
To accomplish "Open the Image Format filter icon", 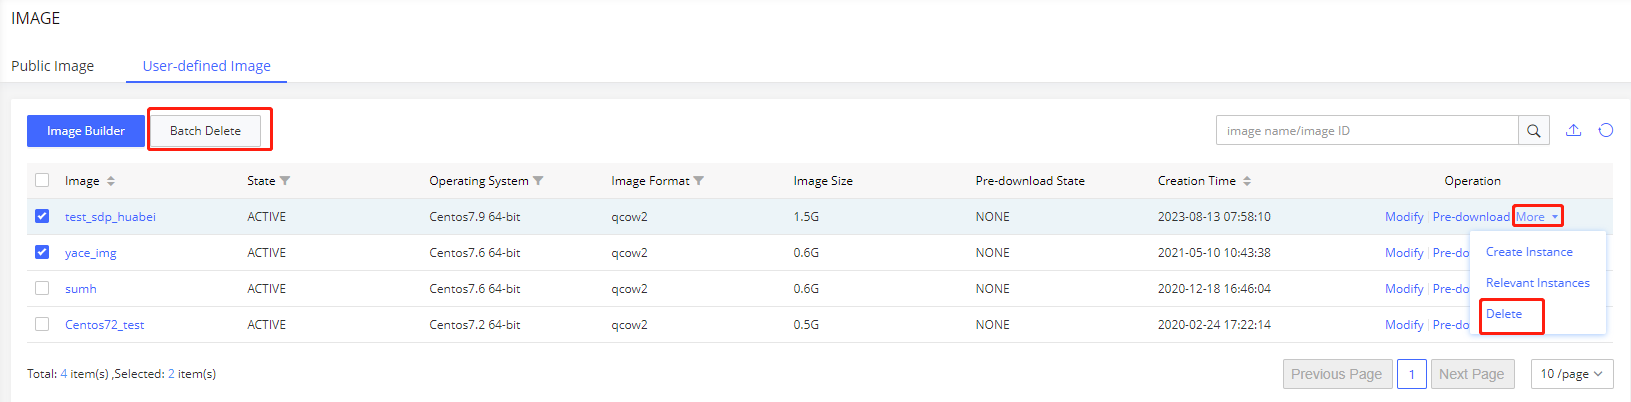I will (x=699, y=181).
